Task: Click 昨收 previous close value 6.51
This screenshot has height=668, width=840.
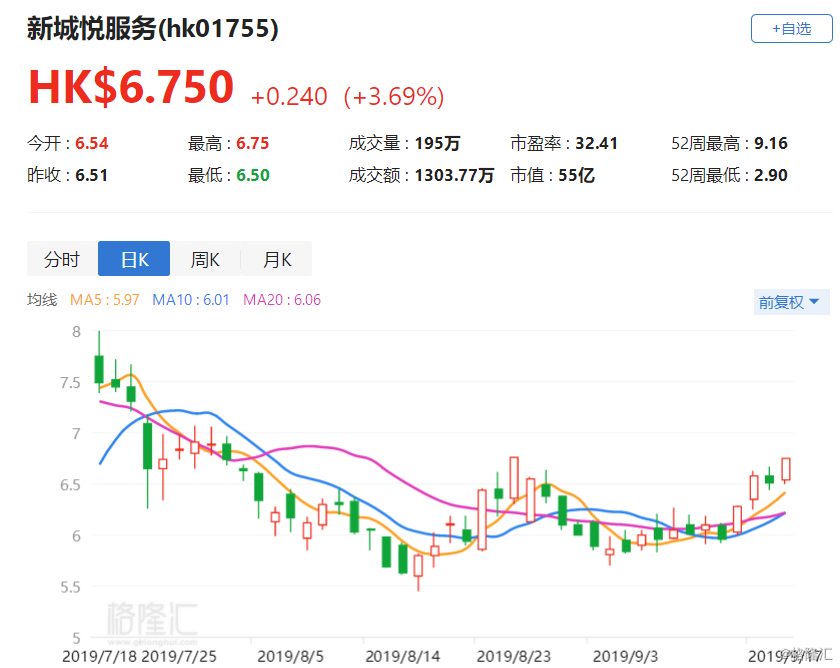Action: (x=92, y=175)
